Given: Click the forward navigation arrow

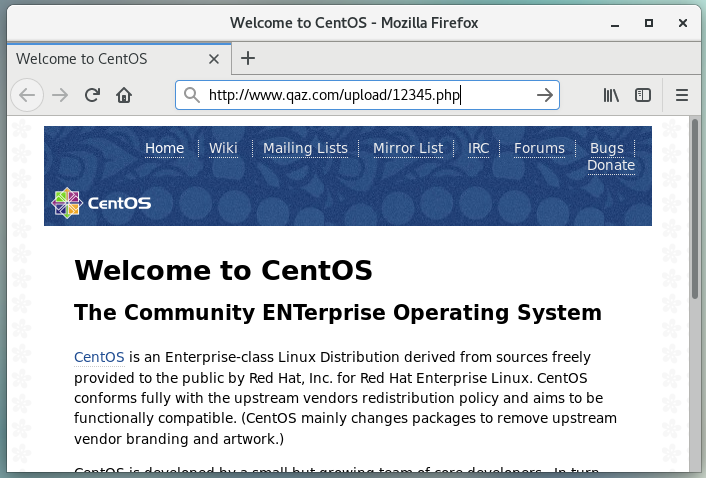Looking at the screenshot, I should click(x=60, y=95).
